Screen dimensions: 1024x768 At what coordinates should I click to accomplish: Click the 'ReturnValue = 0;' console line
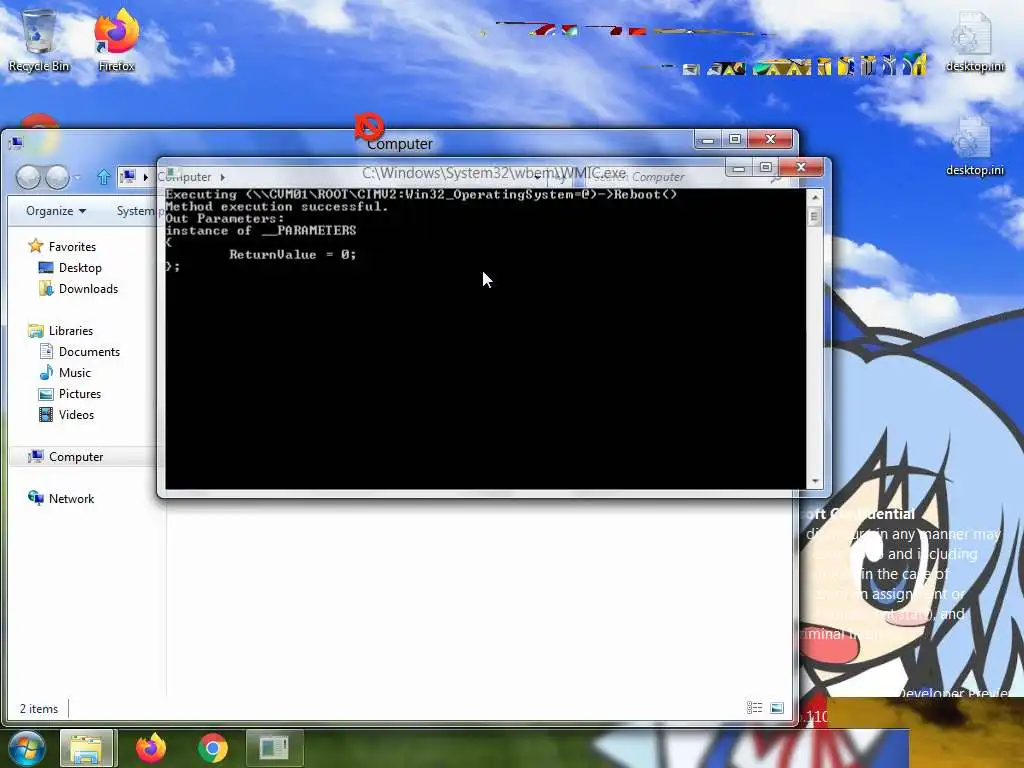click(x=293, y=255)
